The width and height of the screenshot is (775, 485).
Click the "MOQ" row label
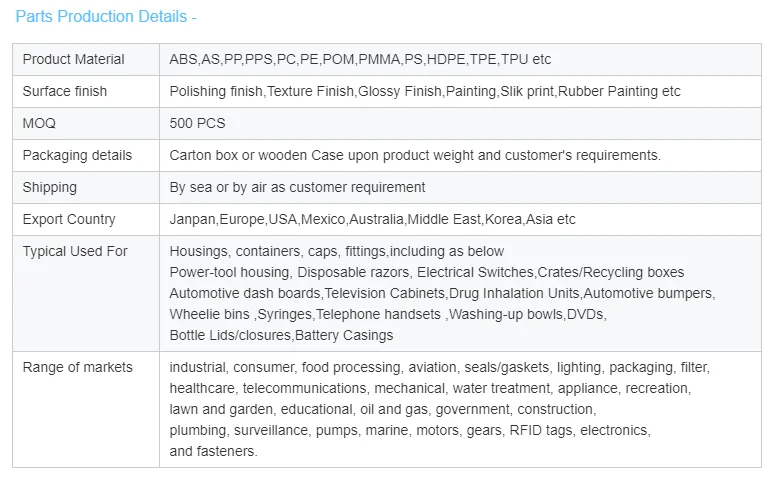pos(39,123)
